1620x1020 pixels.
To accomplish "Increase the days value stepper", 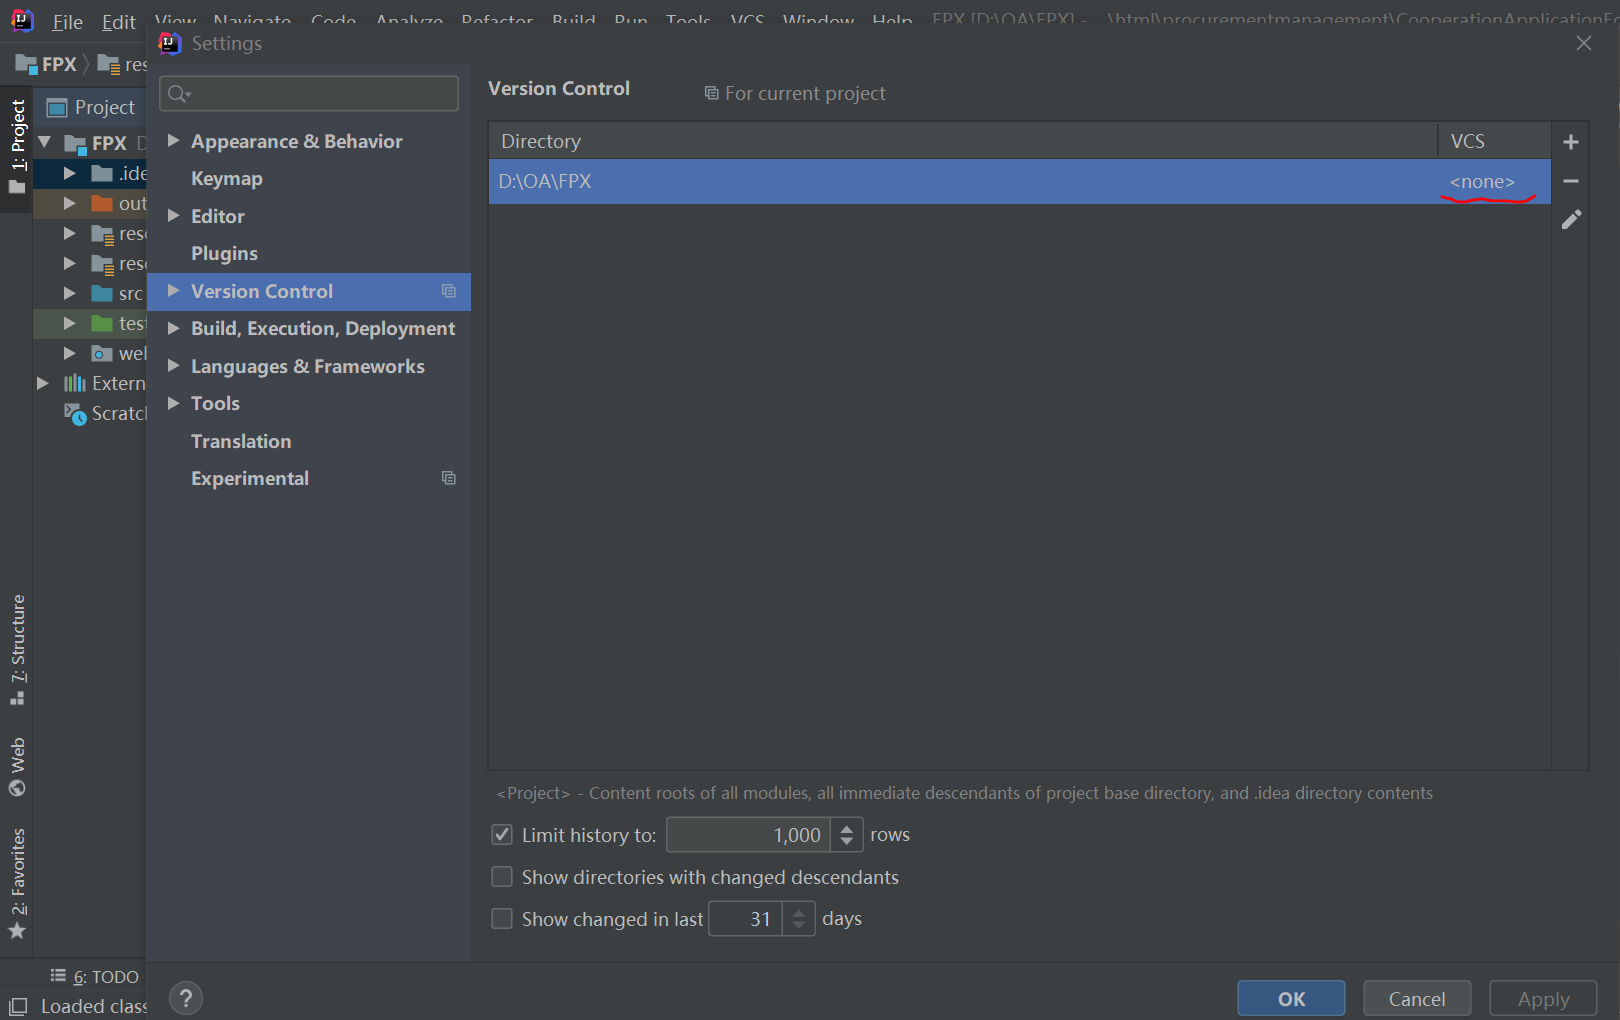I will point(798,911).
